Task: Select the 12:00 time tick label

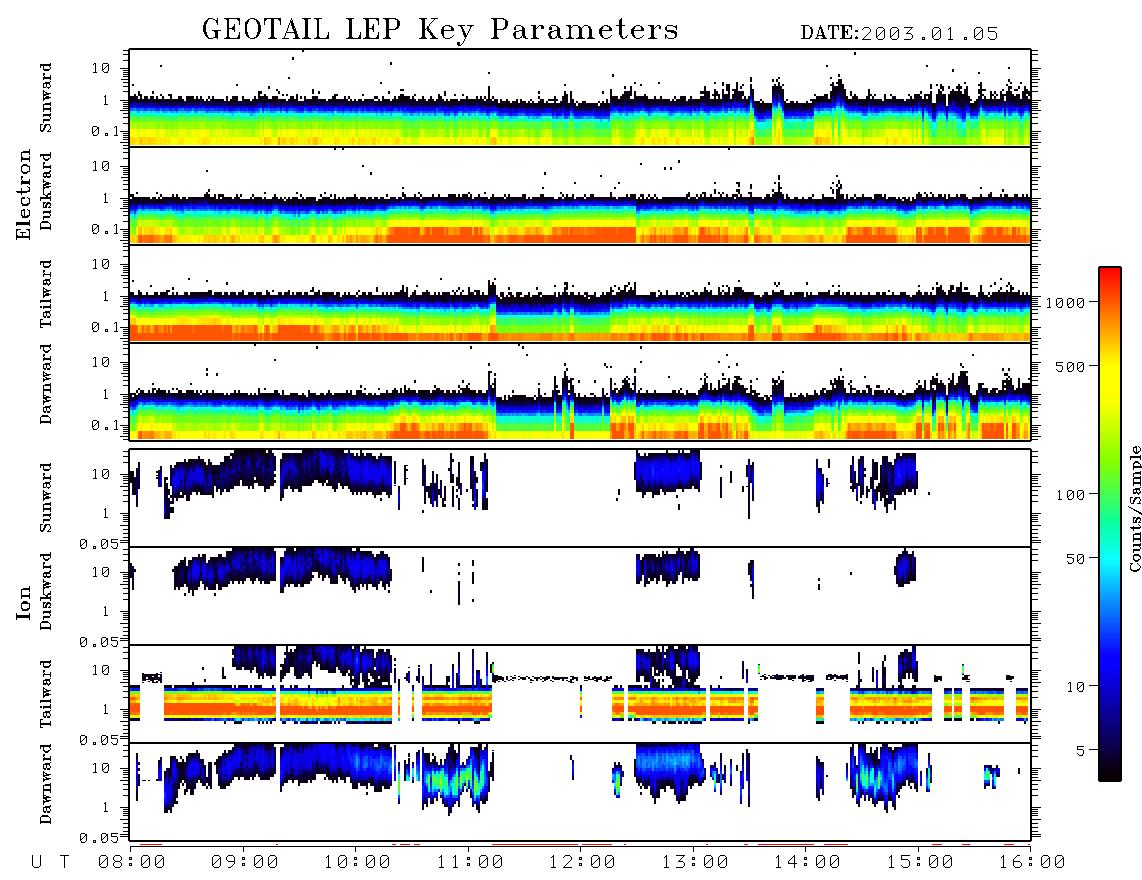Action: tap(583, 862)
